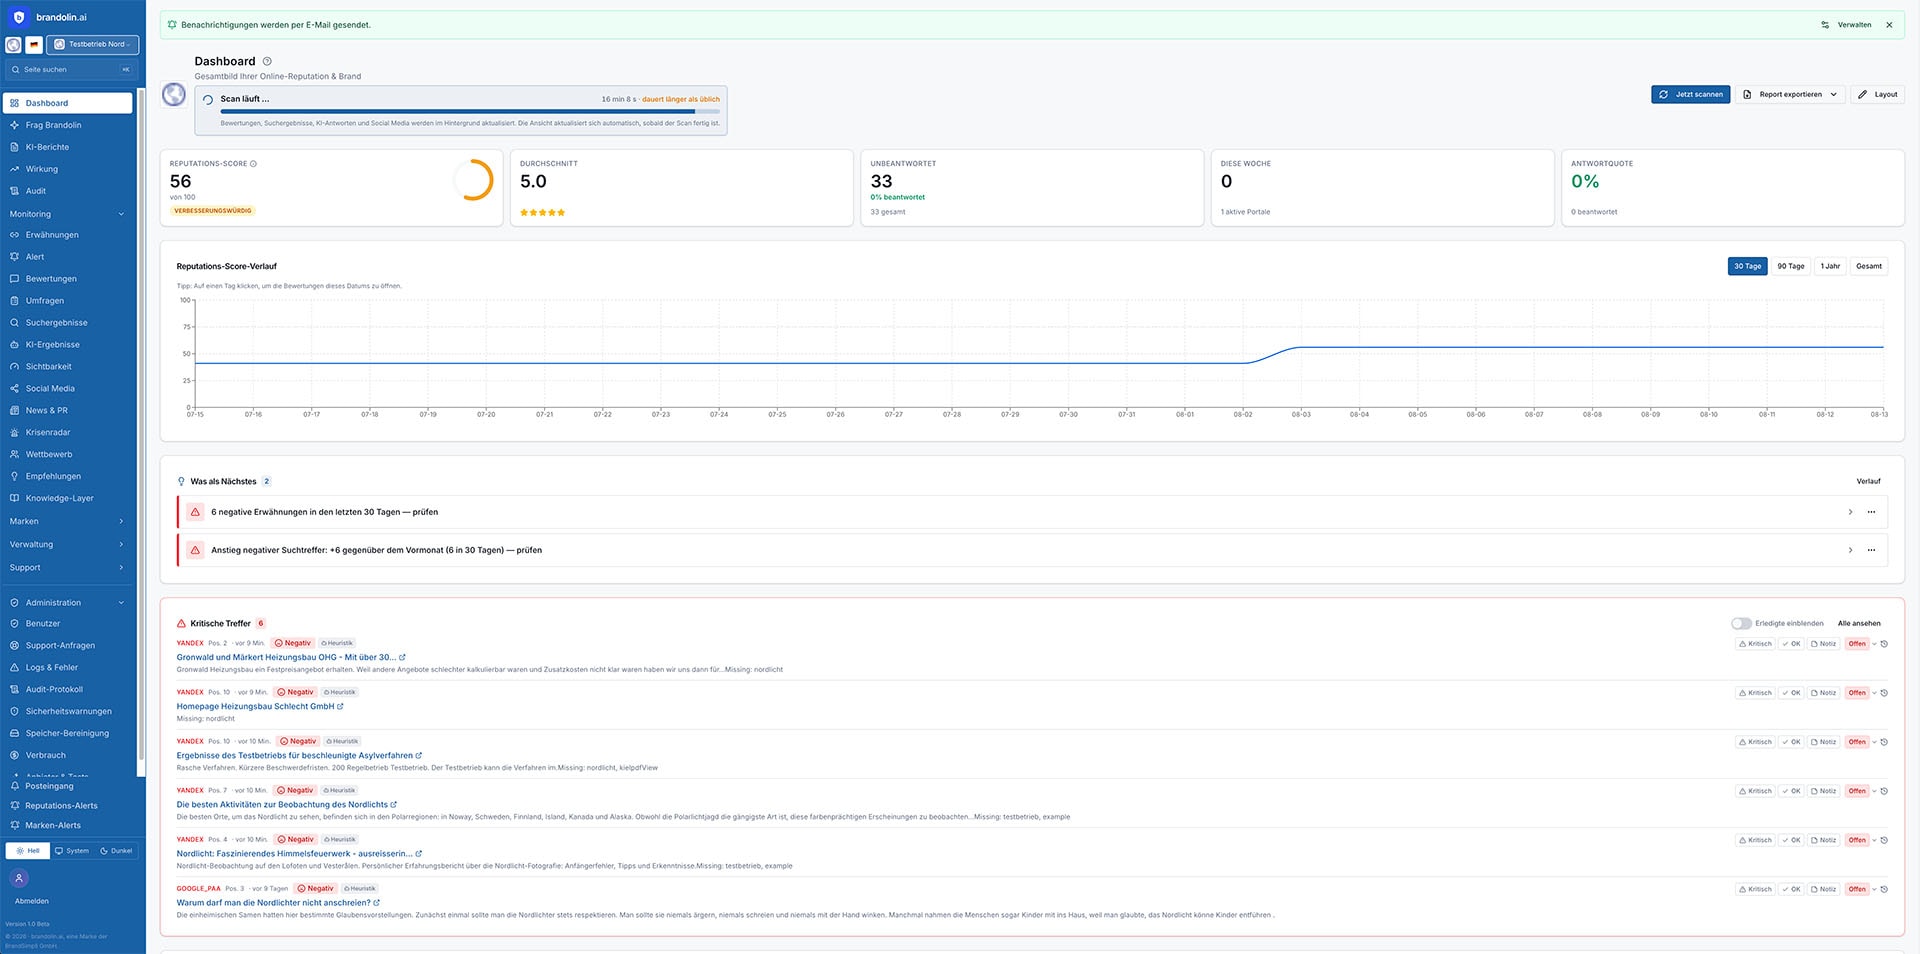Open KI-Berichte in the sidebar

(68, 147)
